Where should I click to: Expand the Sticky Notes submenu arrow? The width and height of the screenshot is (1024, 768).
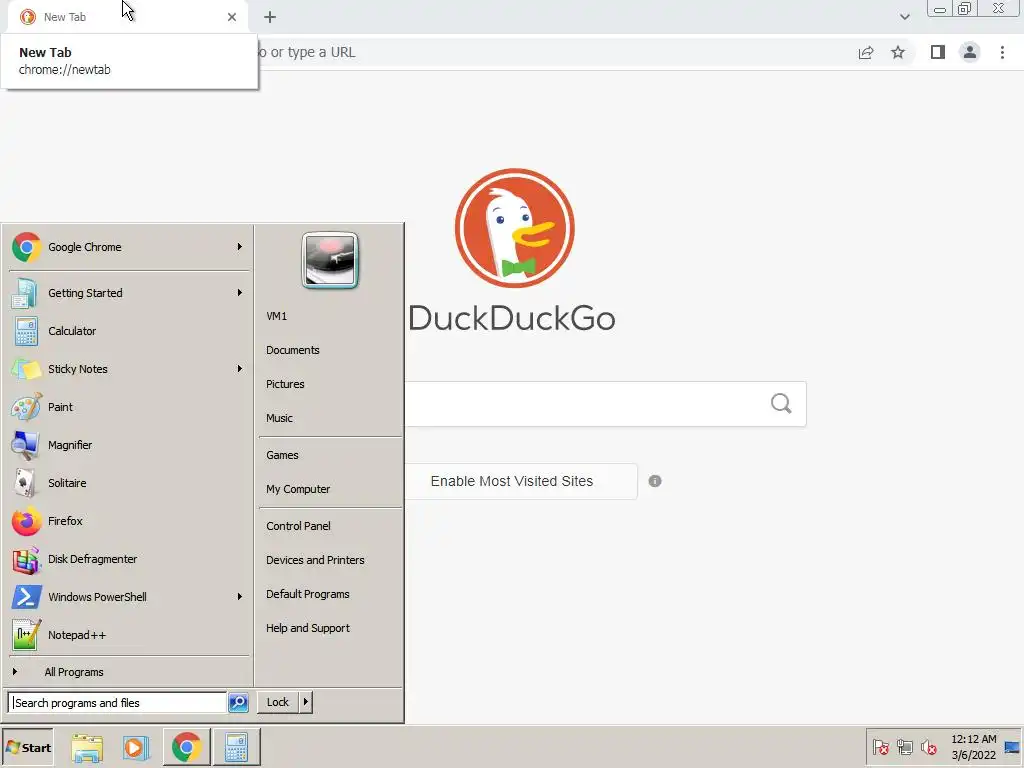pos(240,369)
